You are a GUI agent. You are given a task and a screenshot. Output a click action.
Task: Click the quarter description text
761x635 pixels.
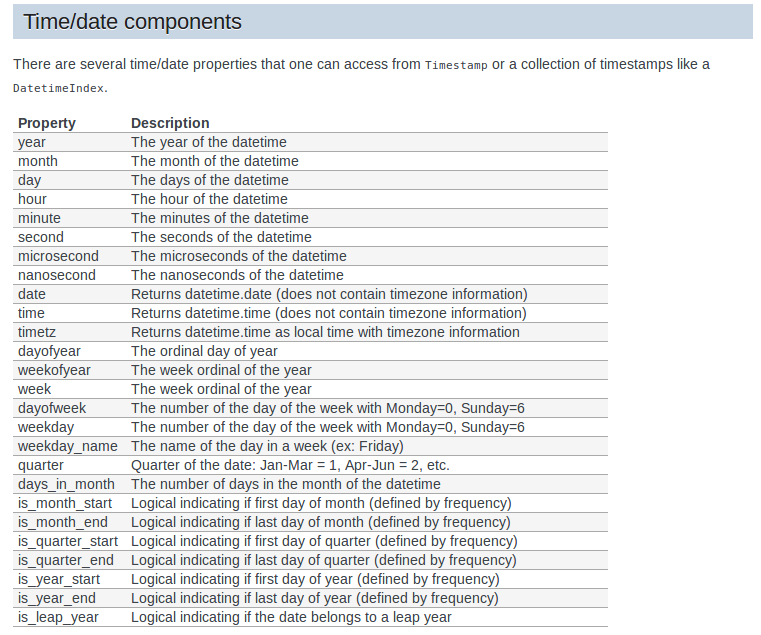pos(290,465)
